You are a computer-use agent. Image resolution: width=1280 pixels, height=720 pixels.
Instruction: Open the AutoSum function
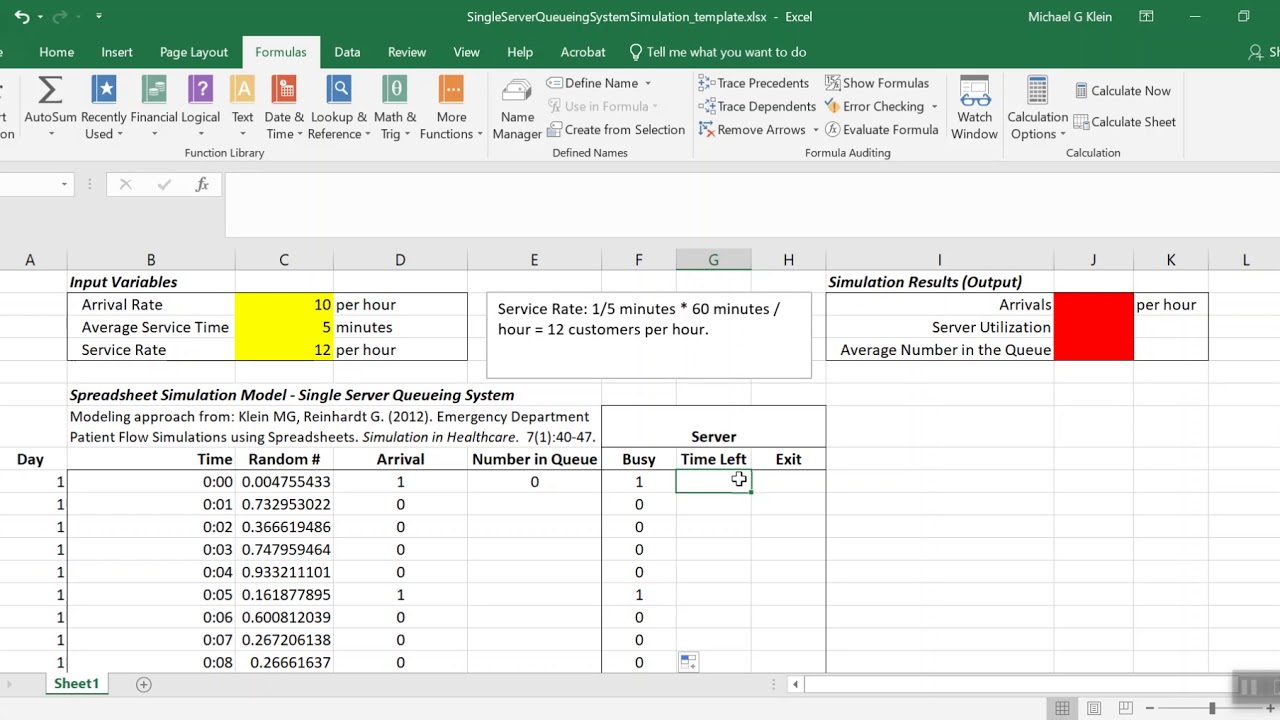[x=50, y=108]
